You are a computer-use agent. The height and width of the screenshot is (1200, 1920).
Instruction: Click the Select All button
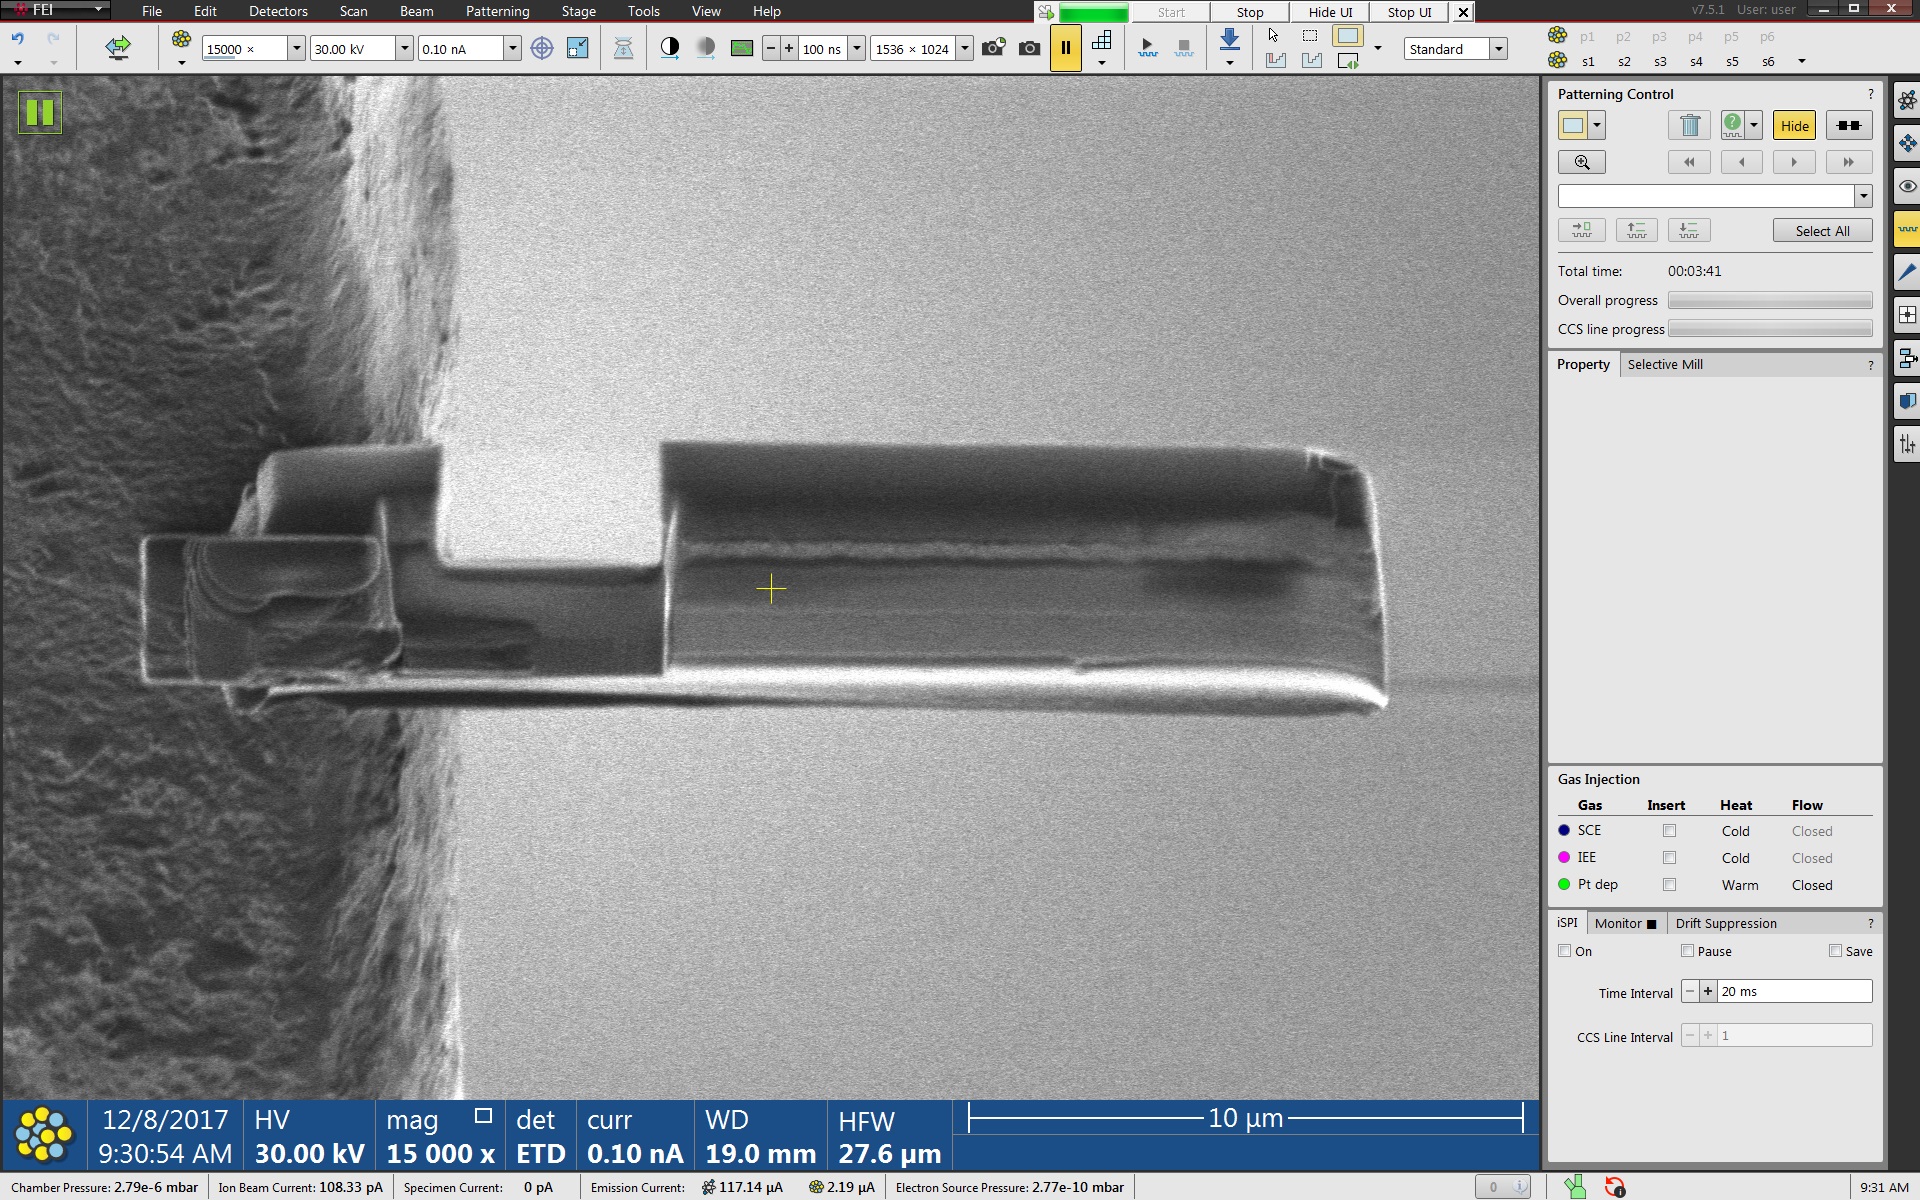1821,231
